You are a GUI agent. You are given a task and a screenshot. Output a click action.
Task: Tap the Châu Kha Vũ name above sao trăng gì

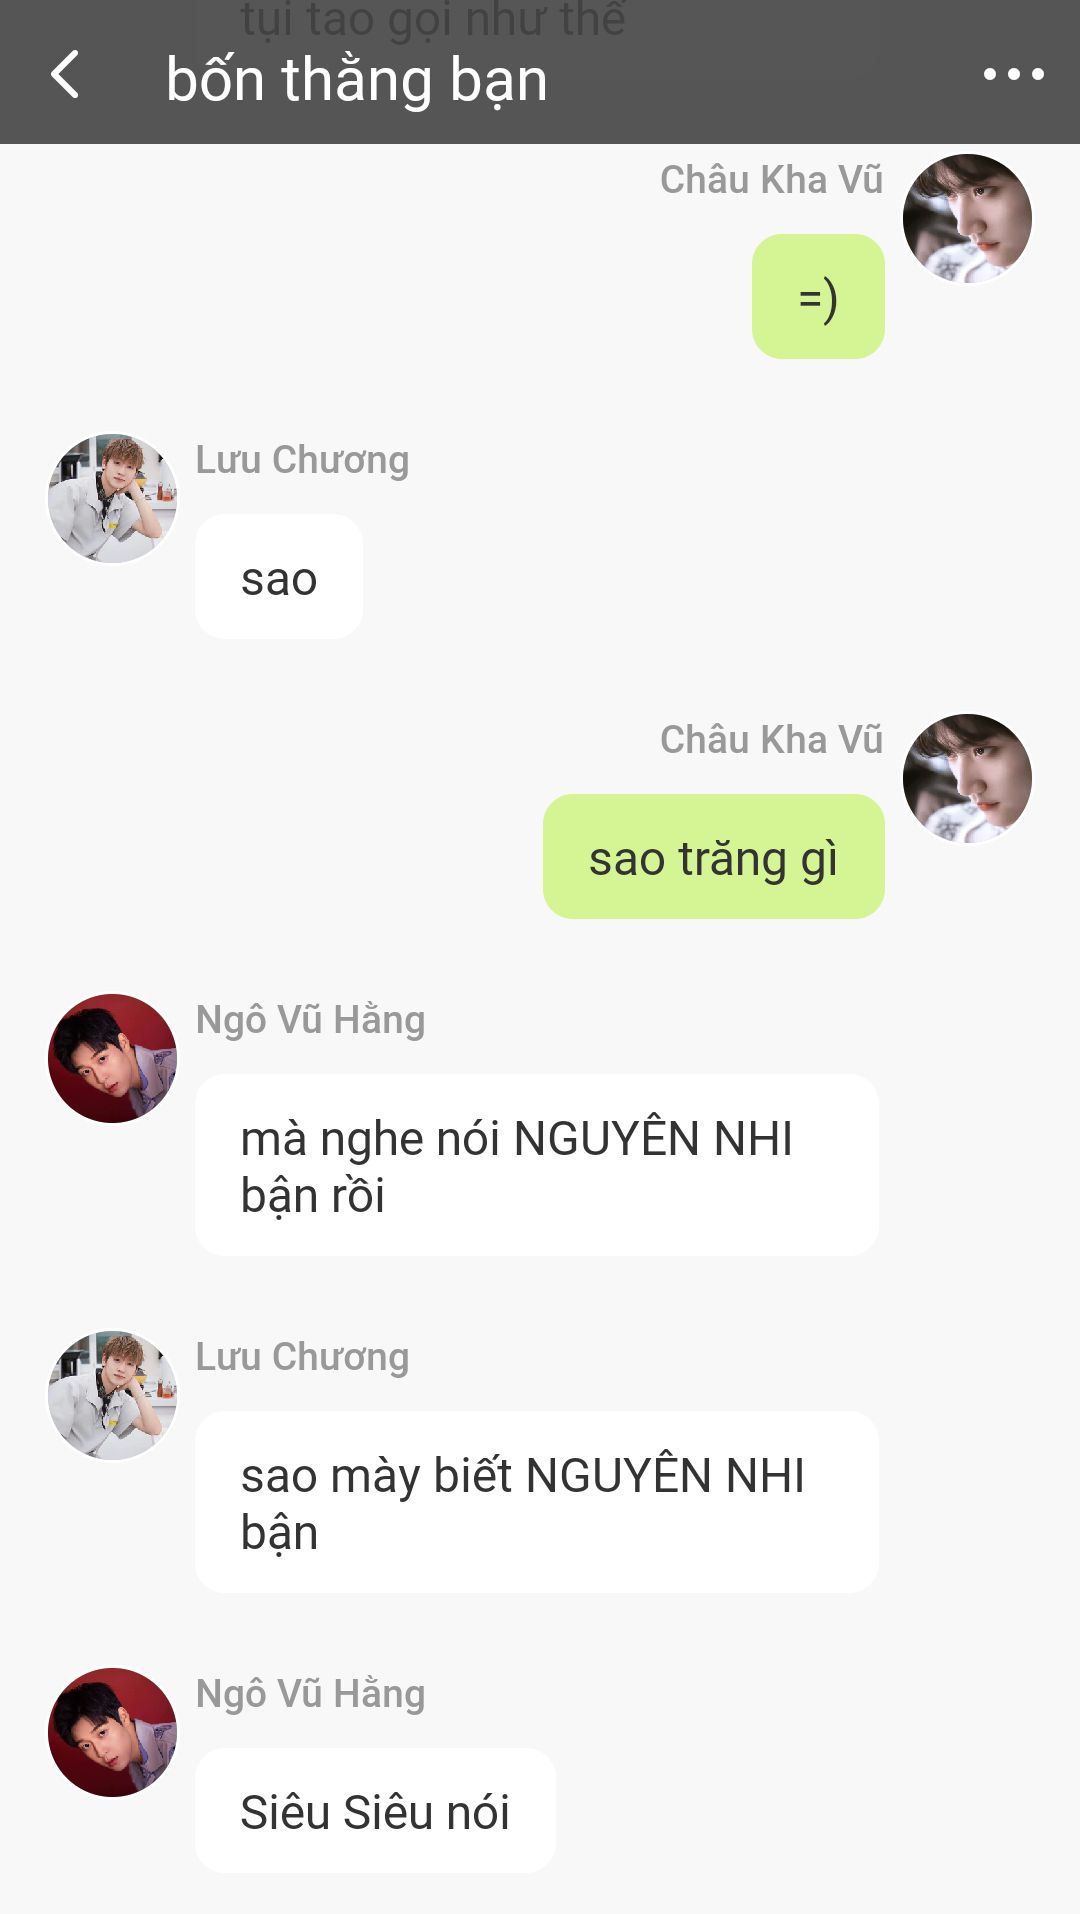pyautogui.click(x=771, y=740)
